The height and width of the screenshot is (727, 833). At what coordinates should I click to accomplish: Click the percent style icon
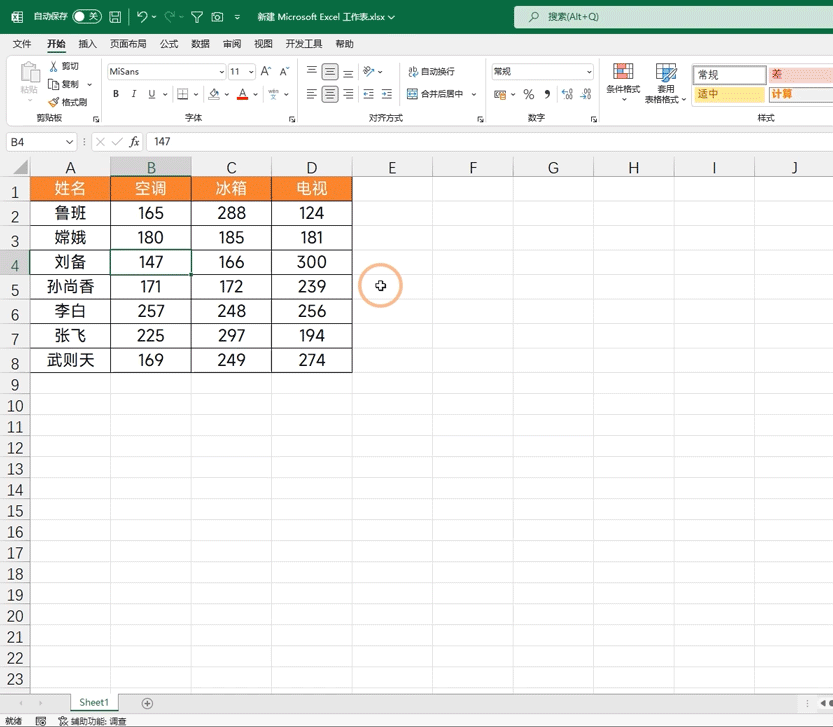coord(529,95)
